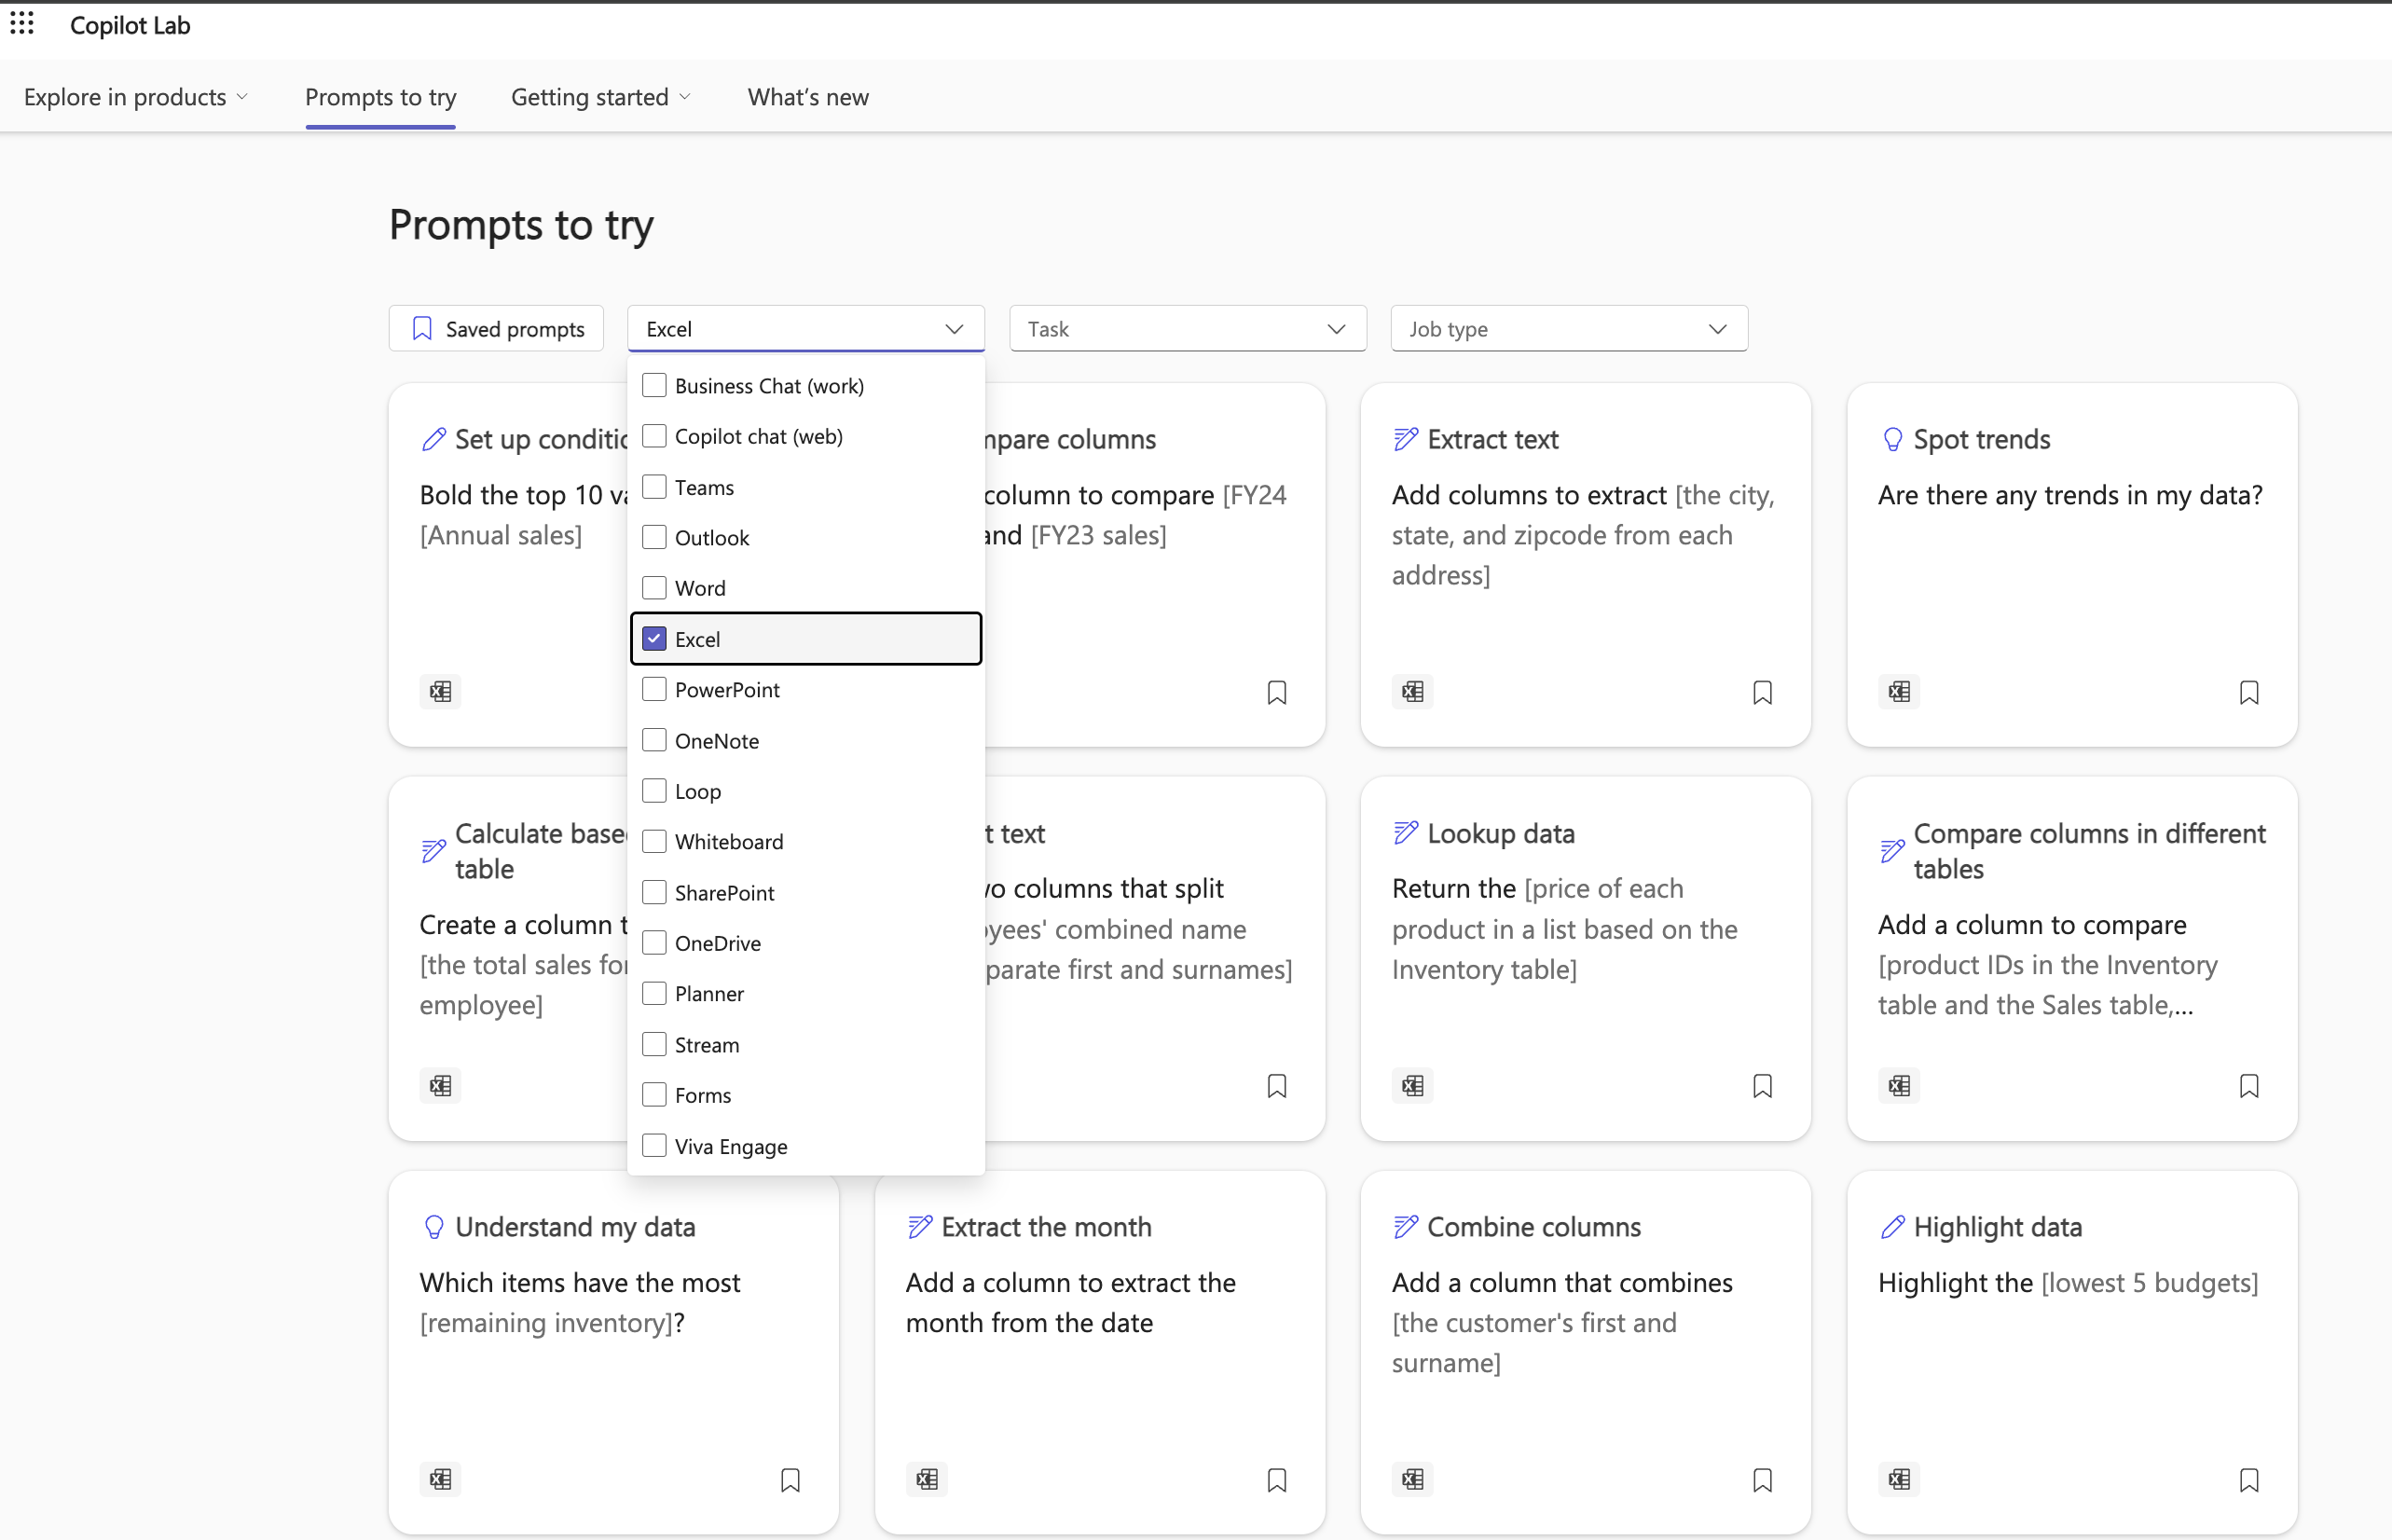Screen dimensions: 2392x1540
Task: Enable the OneNote filter checkbox
Action: [x=654, y=740]
